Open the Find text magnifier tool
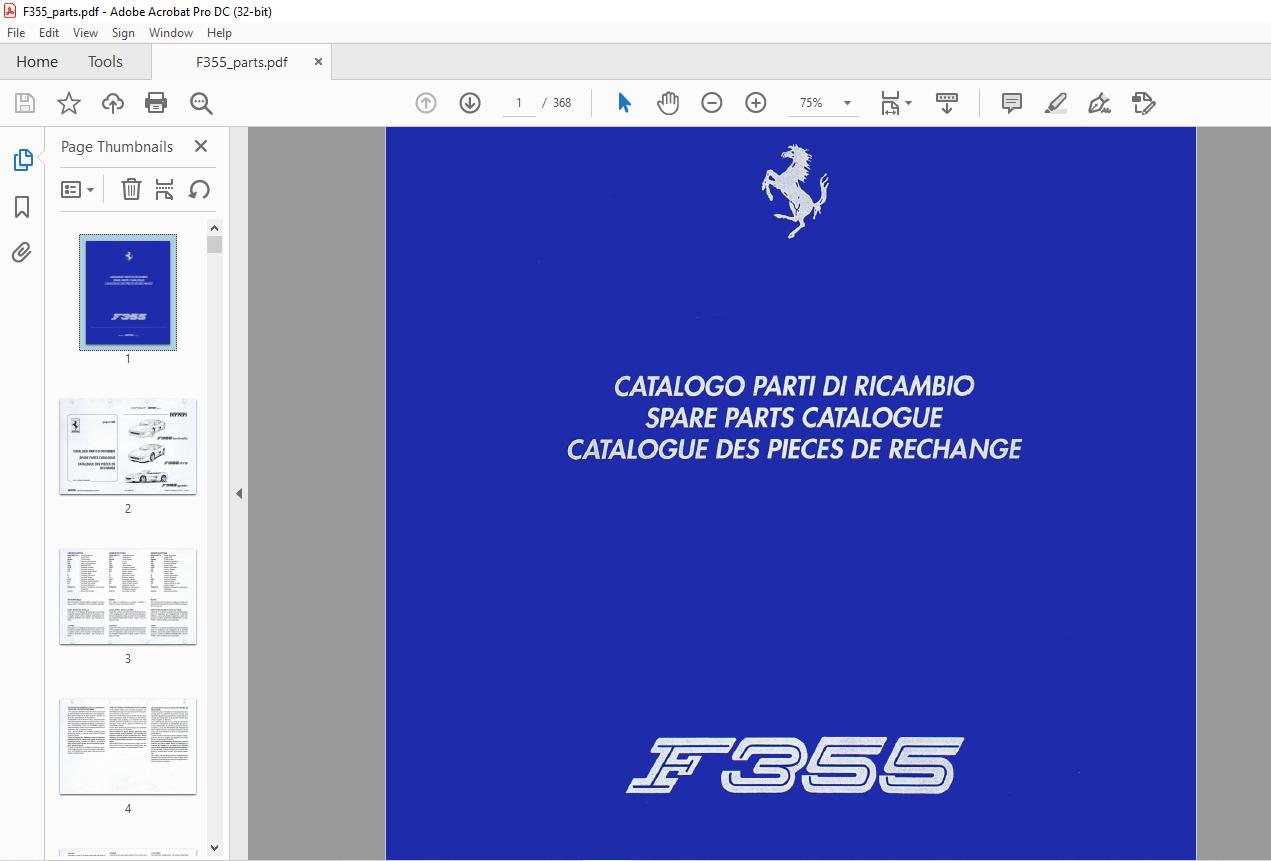1271x861 pixels. [201, 103]
